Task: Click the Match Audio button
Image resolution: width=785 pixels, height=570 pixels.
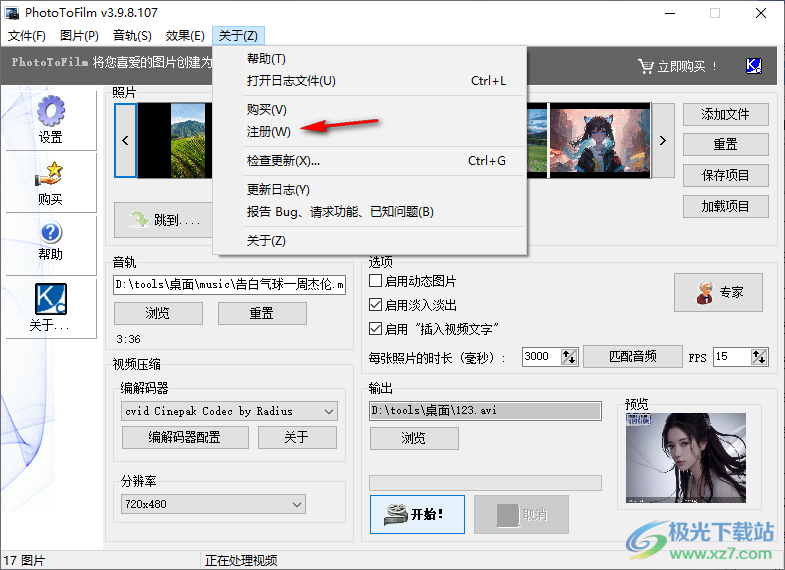Action: point(633,357)
